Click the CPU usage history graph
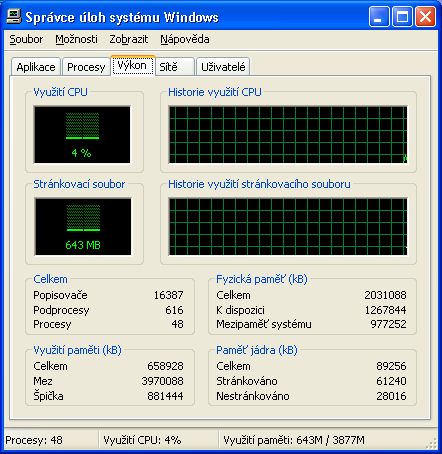The image size is (442, 454). (288, 135)
